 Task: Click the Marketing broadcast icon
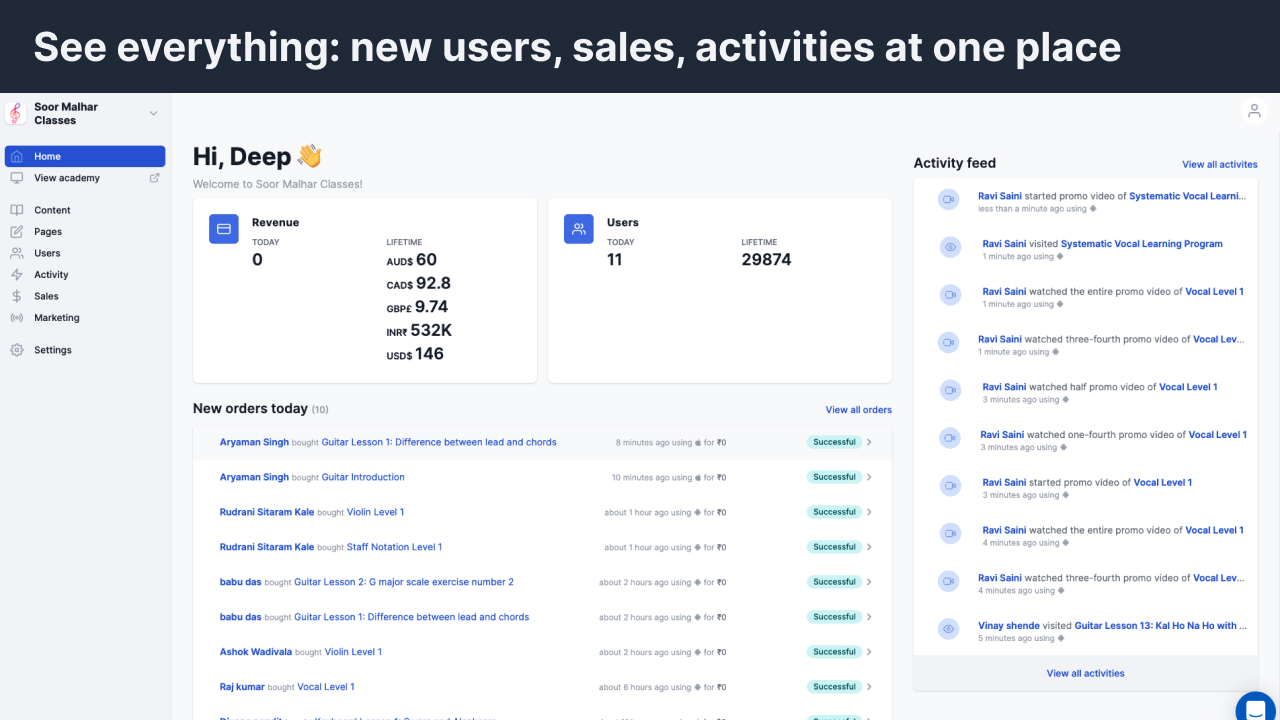17,318
